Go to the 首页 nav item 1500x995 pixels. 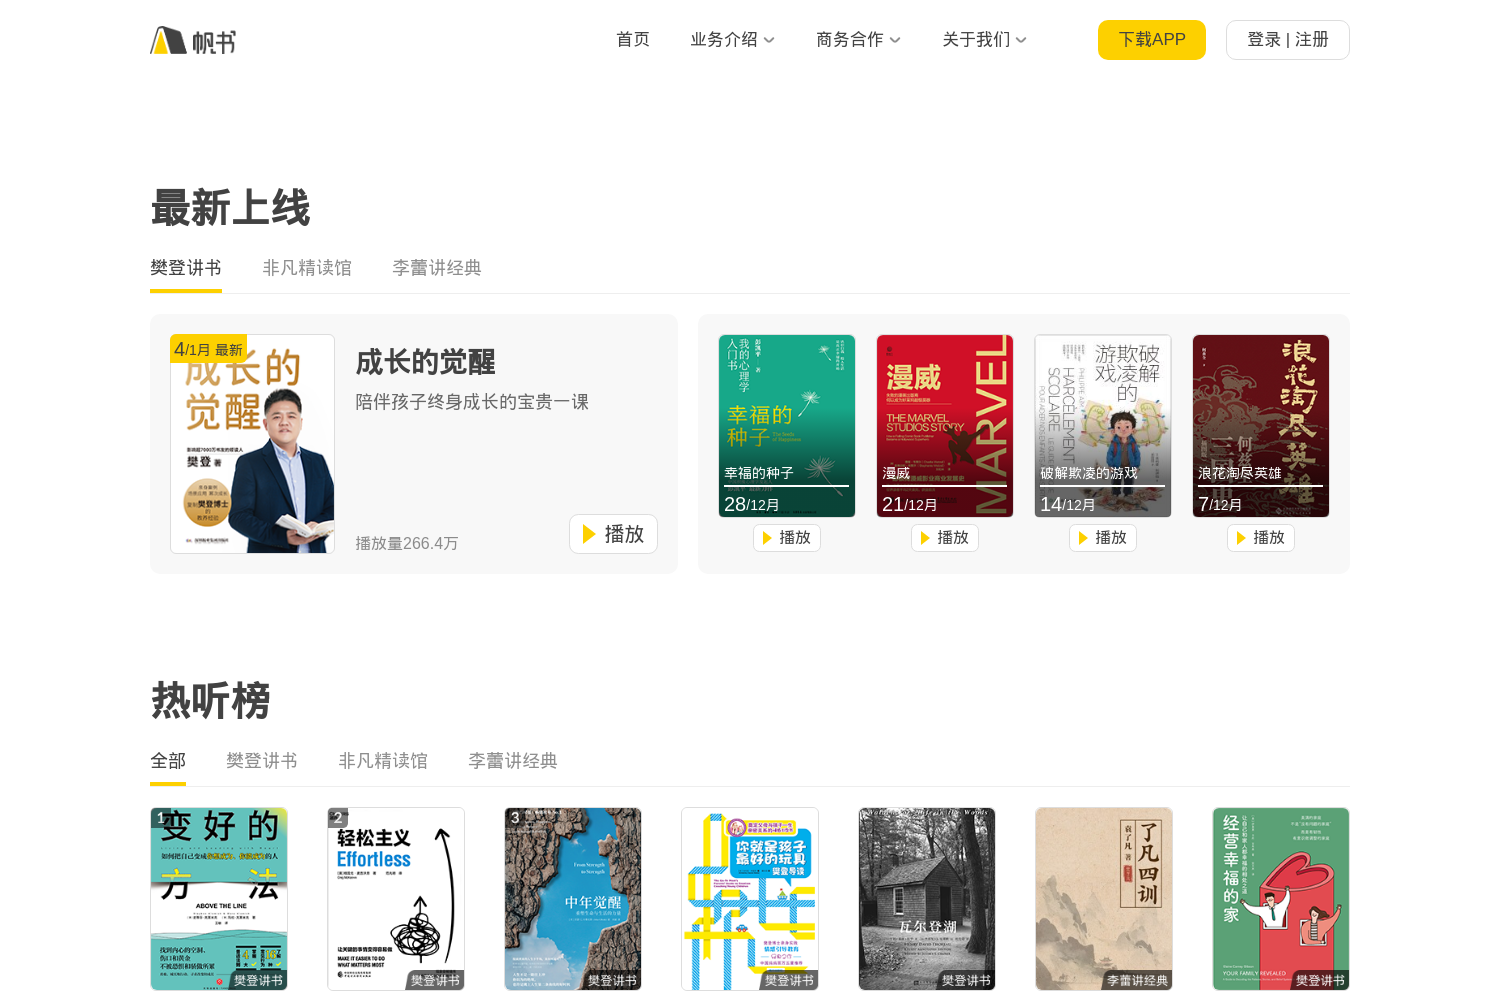(632, 40)
